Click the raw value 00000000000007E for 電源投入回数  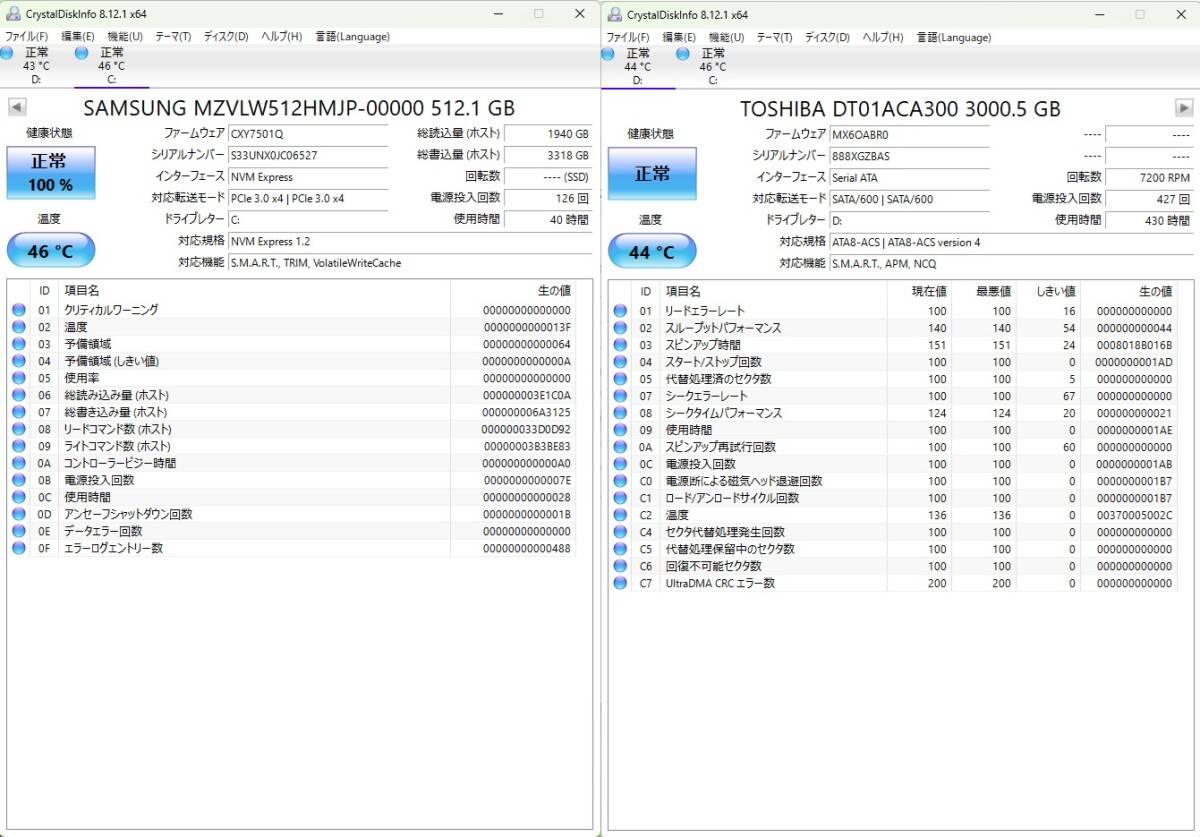pyautogui.click(x=526, y=480)
